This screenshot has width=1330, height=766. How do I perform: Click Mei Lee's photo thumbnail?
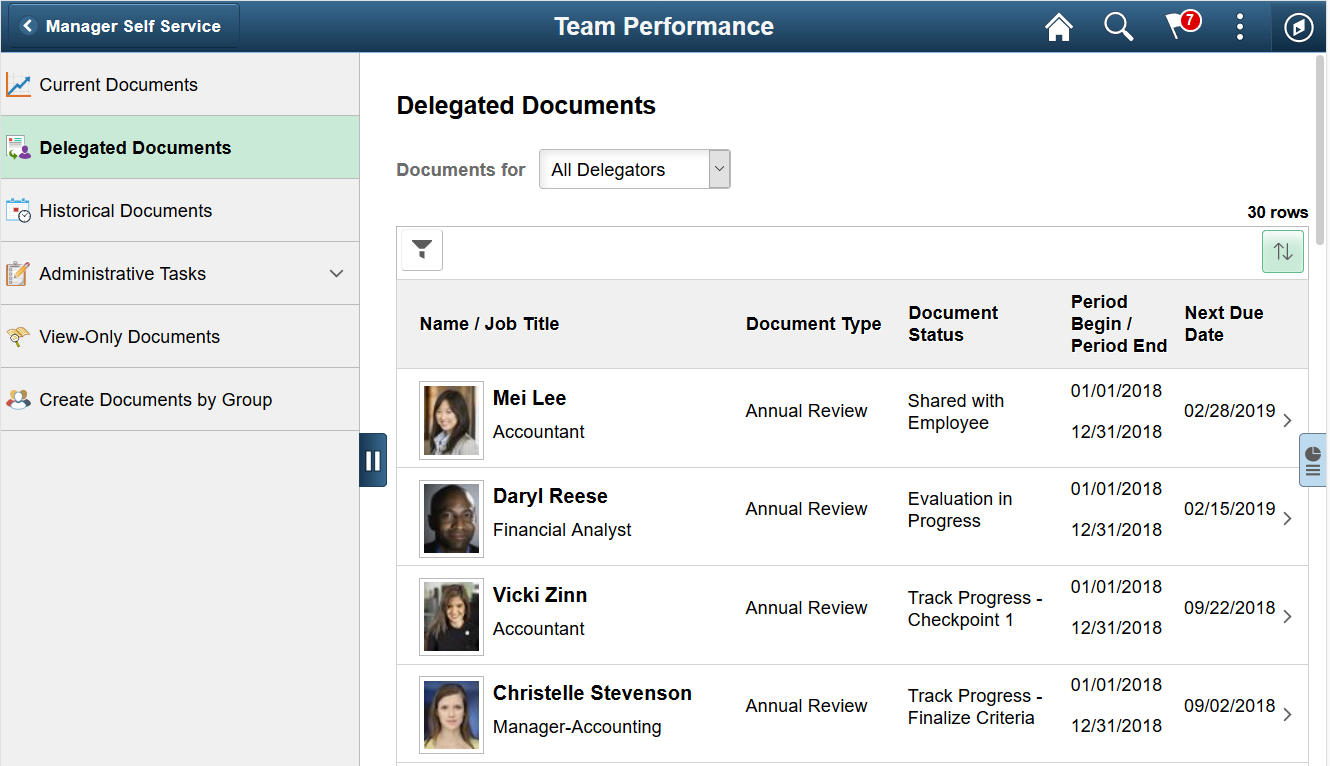tap(452, 420)
